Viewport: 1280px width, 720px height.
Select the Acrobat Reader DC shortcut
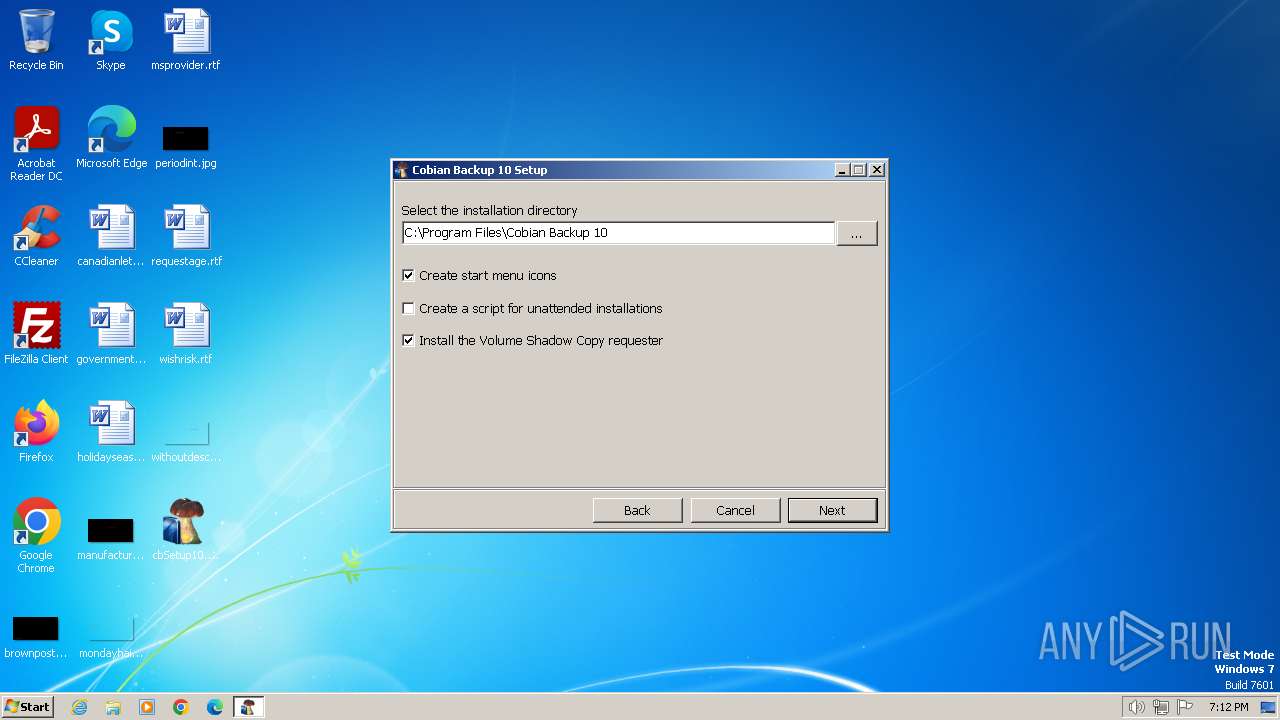(x=36, y=144)
